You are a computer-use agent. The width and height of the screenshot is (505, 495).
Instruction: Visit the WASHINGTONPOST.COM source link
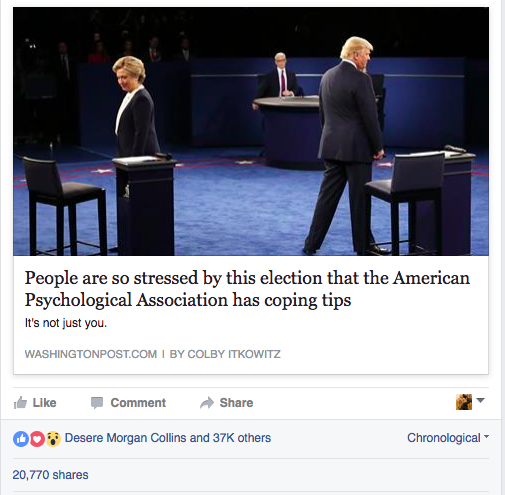(91, 354)
